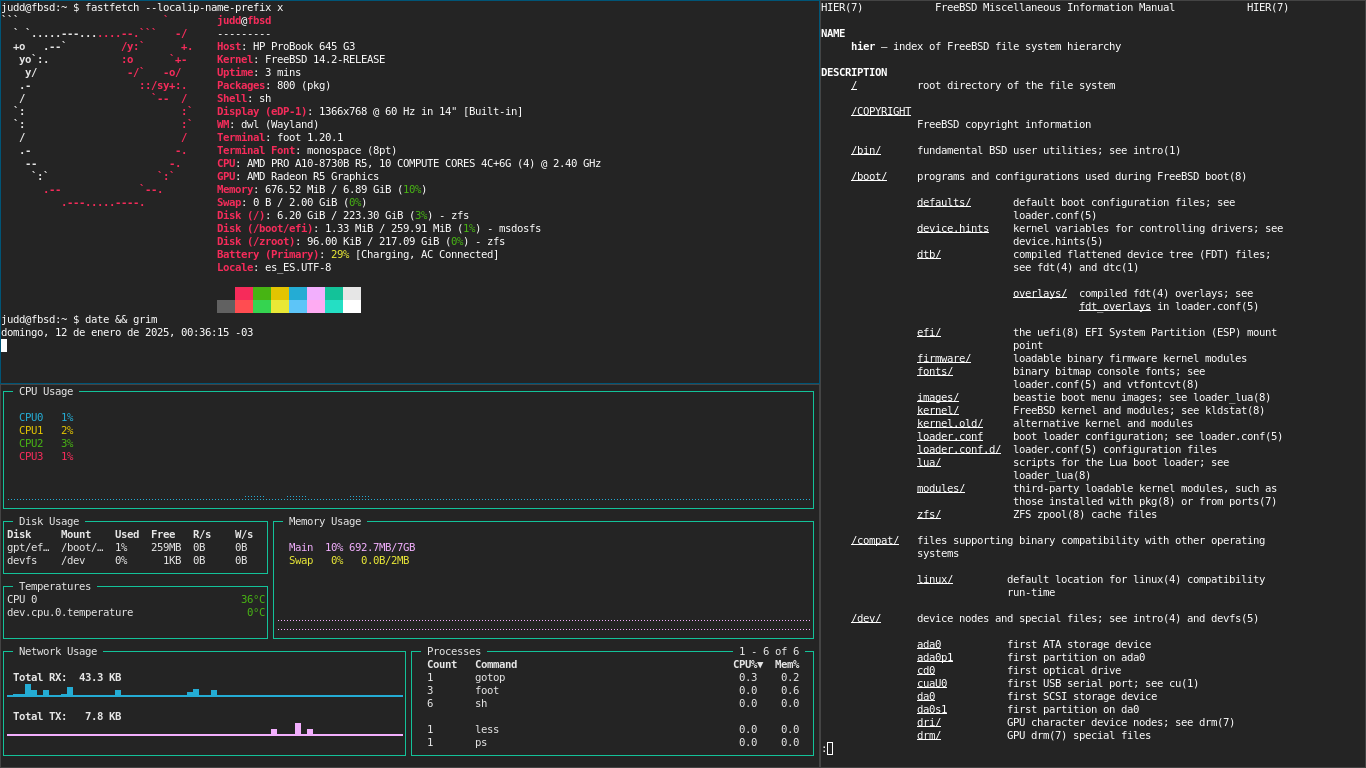
Task: Click the /boot/ entry in hier man page
Action: [x=869, y=176]
